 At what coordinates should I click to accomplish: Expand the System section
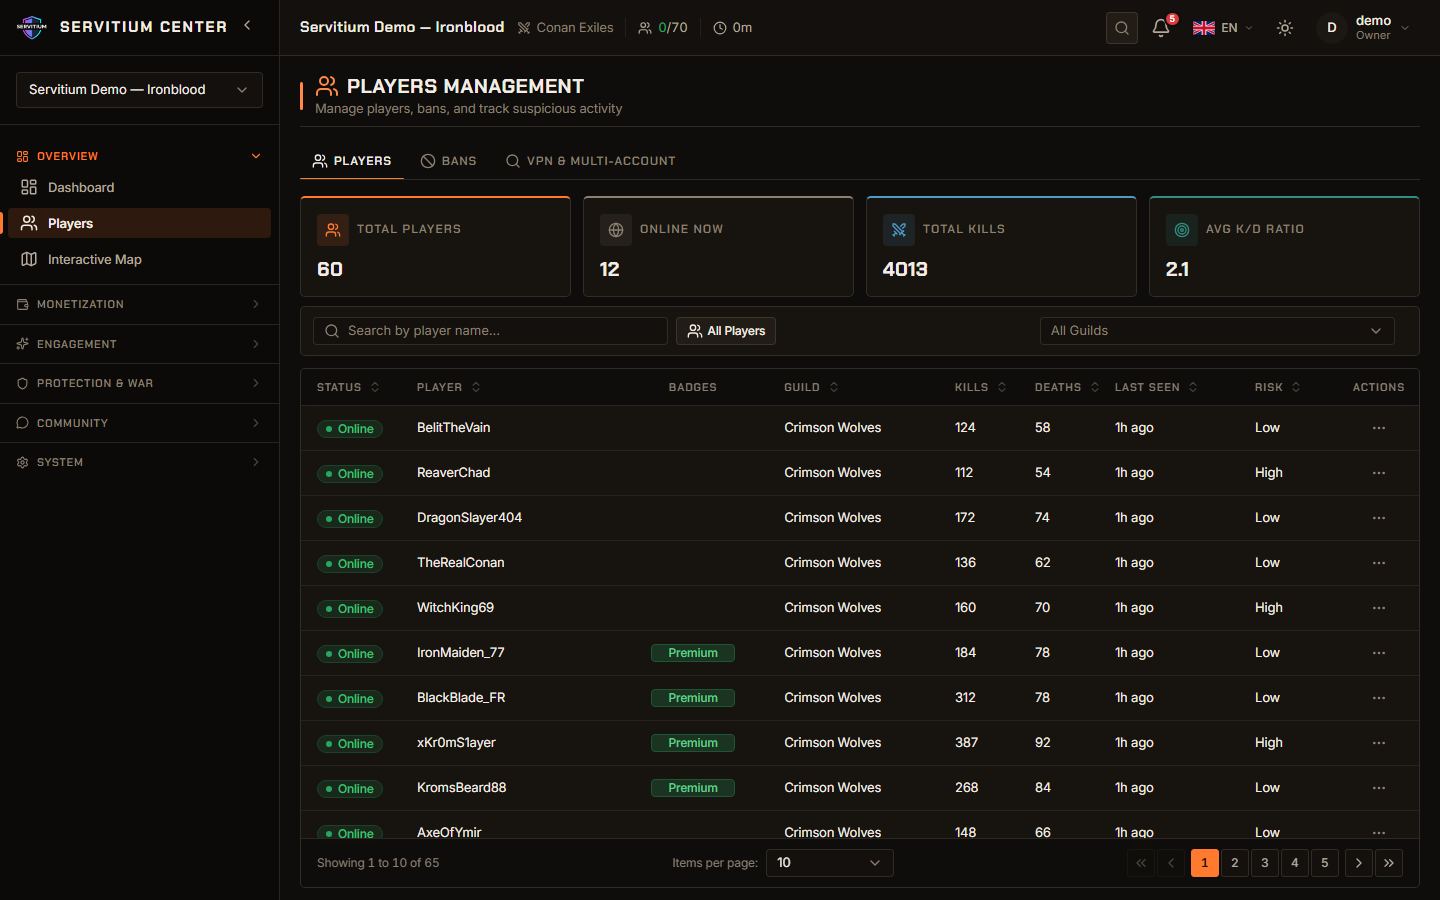(139, 462)
